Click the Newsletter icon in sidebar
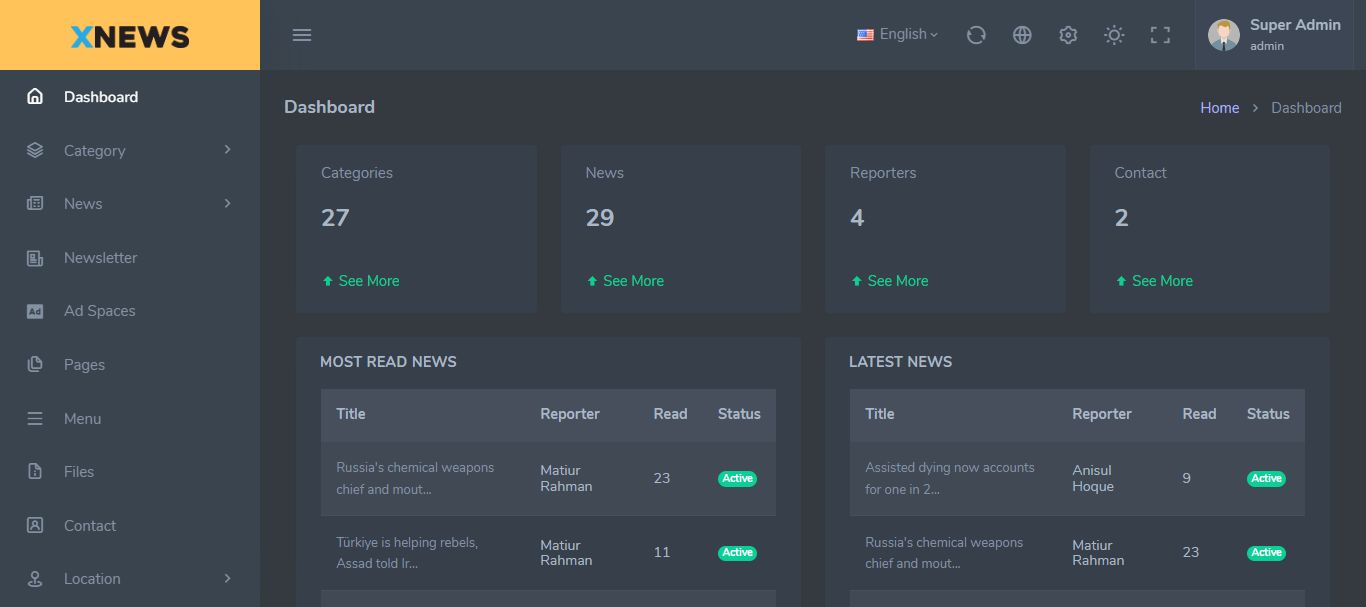The image size is (1366, 607). point(35,258)
